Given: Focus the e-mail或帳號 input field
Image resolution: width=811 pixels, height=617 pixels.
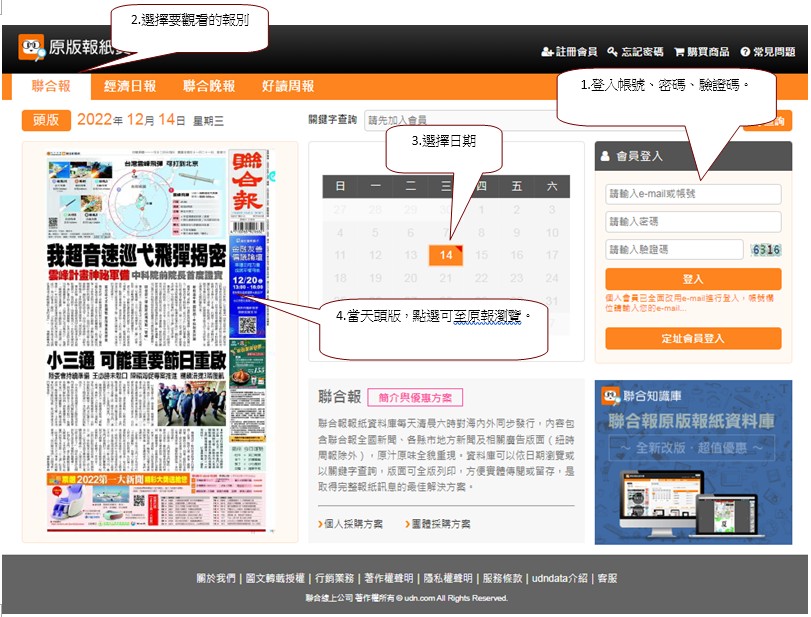Looking at the screenshot, I should click(693, 194).
